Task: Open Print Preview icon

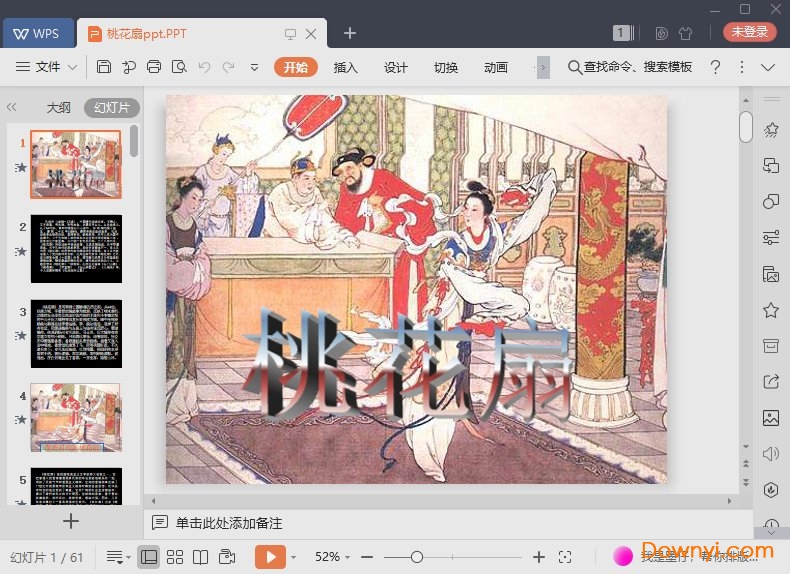Action: tap(179, 67)
